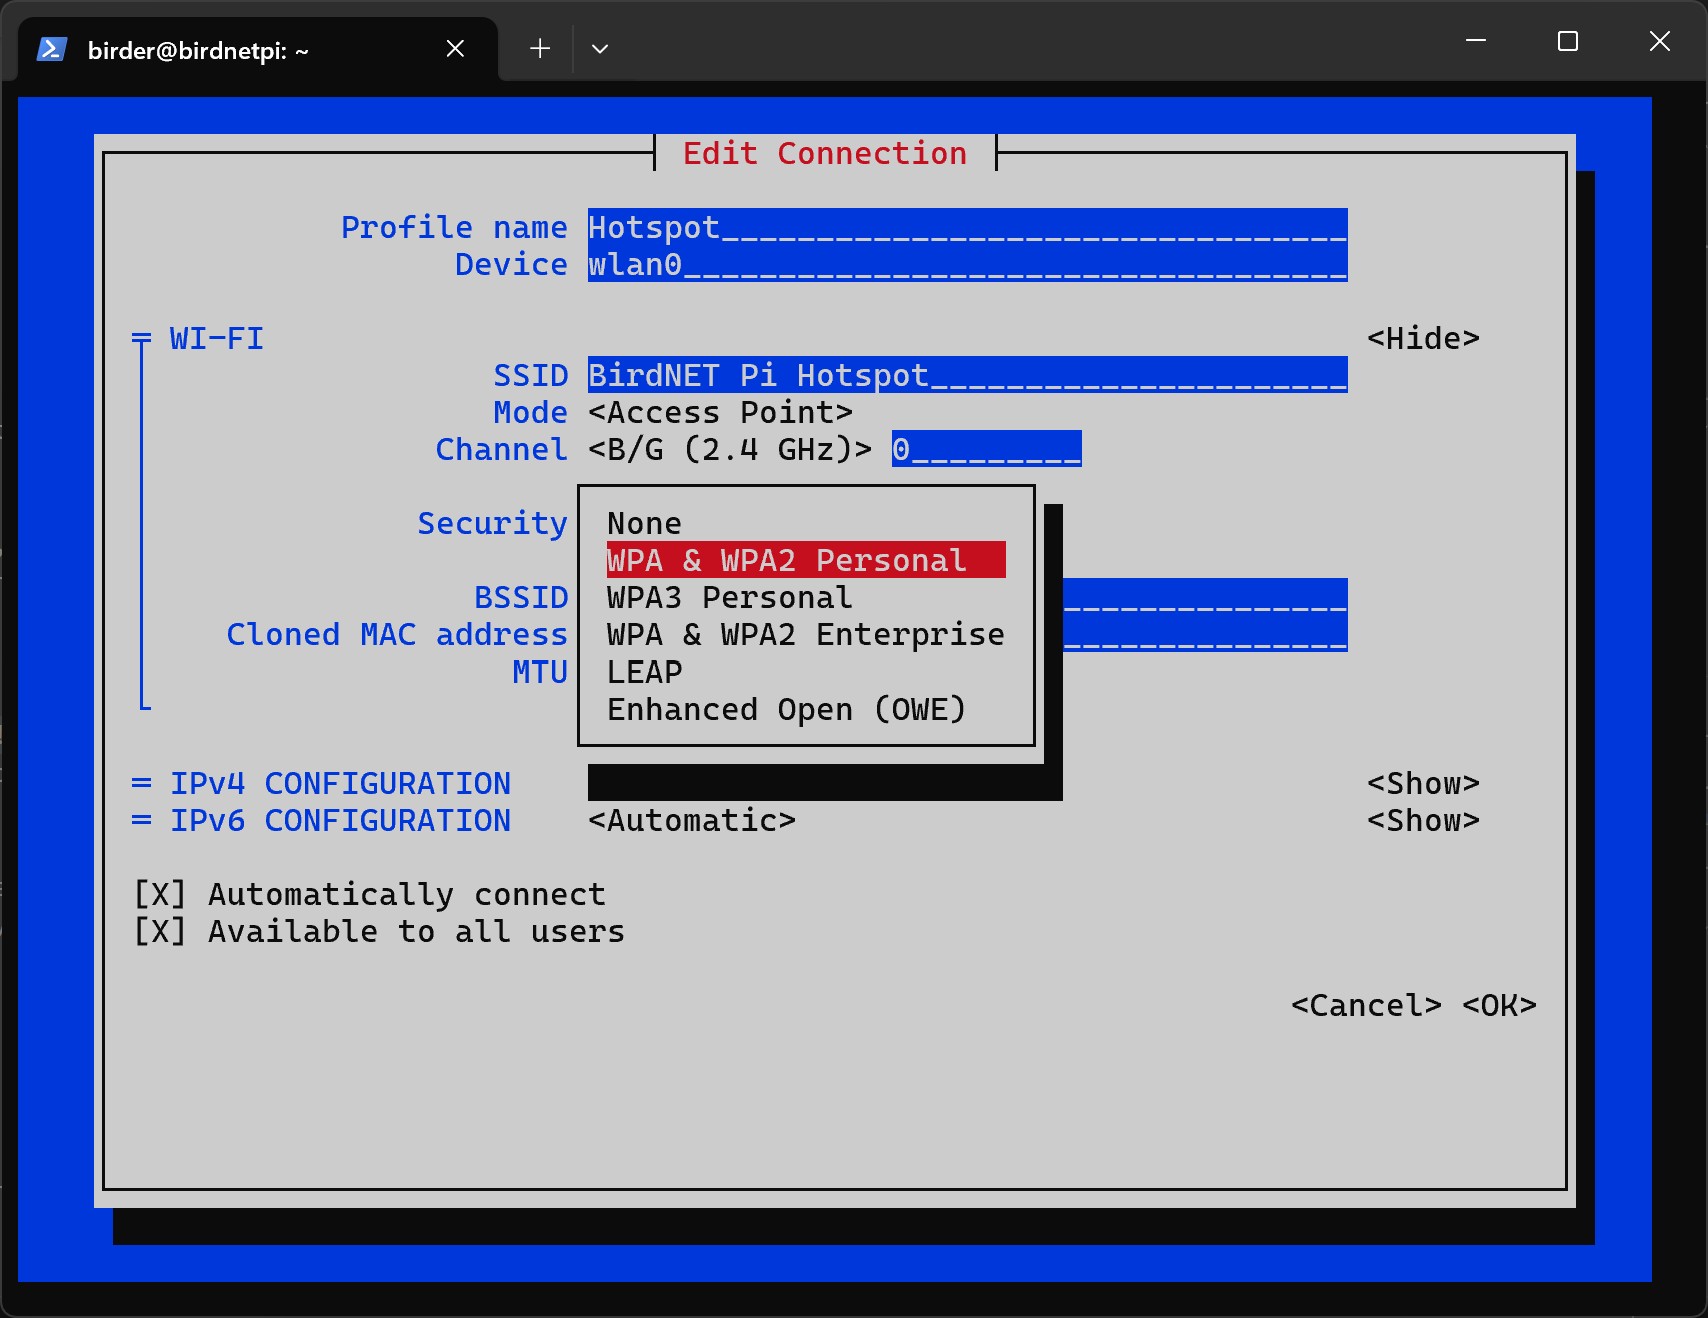
Task: Pick WPA & WPA2 Enterprise option
Action: [x=805, y=634]
